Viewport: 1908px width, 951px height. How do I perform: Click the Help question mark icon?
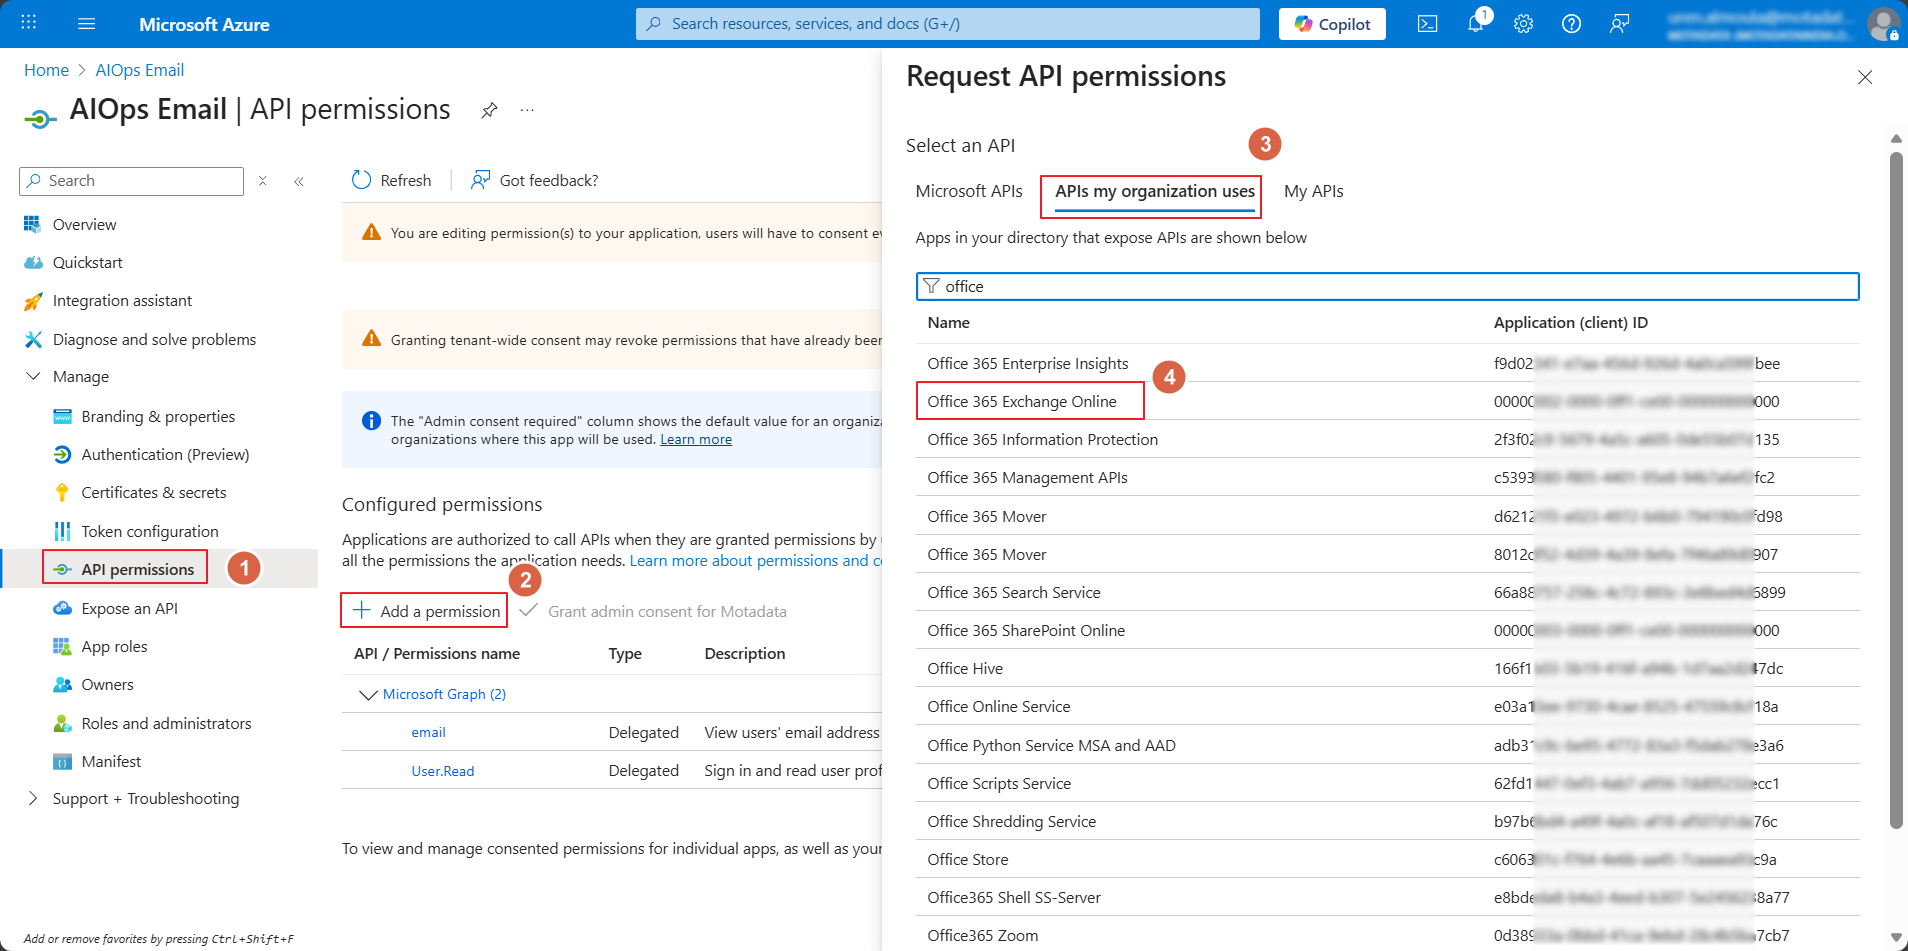(1571, 24)
